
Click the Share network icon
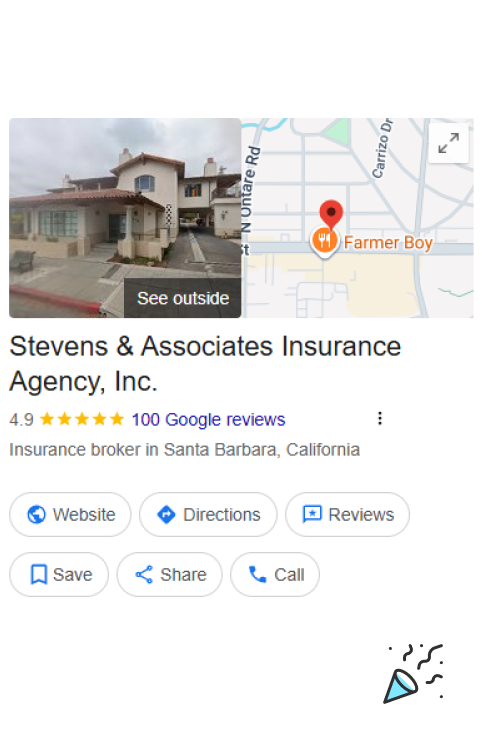point(144,574)
